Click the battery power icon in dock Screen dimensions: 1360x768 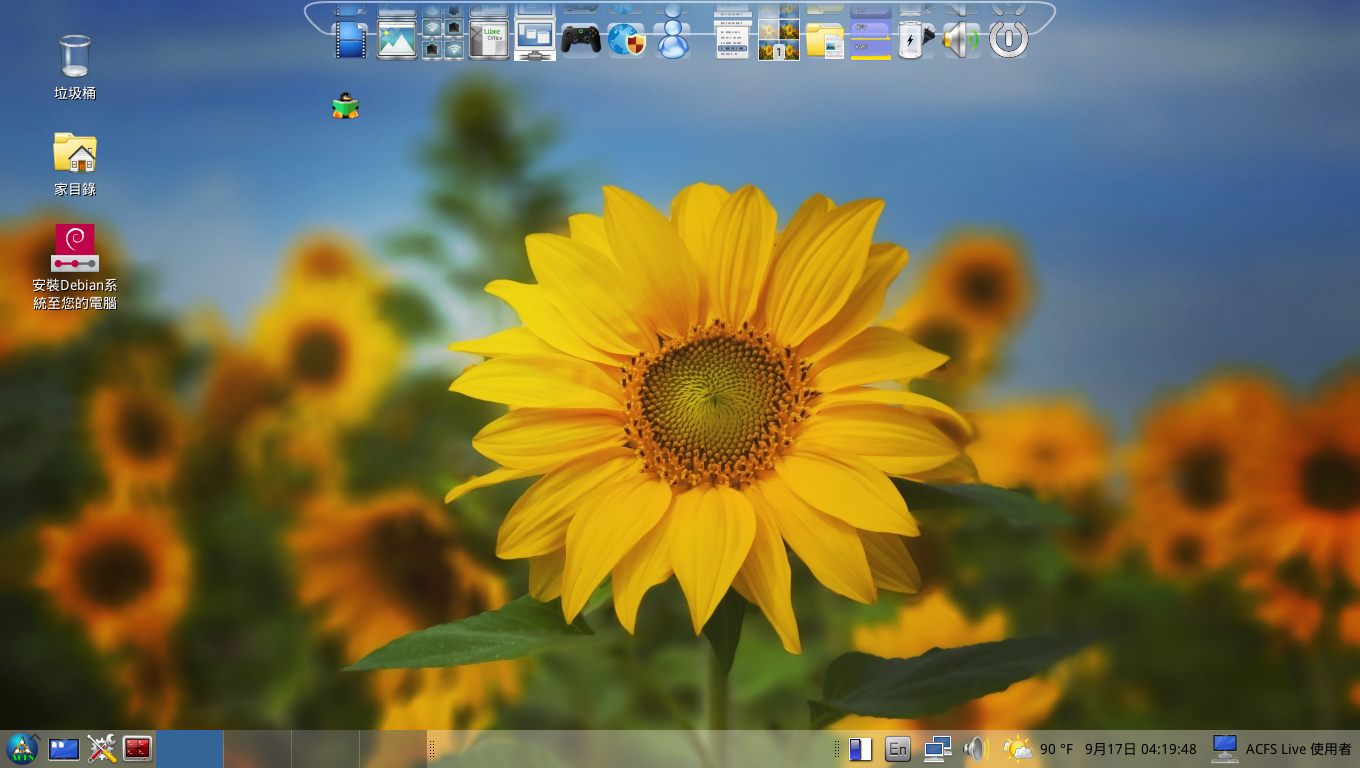[x=914, y=40]
